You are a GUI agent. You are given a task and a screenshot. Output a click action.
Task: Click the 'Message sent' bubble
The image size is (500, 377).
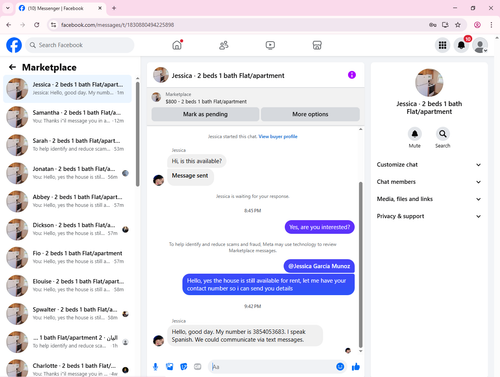point(190,176)
